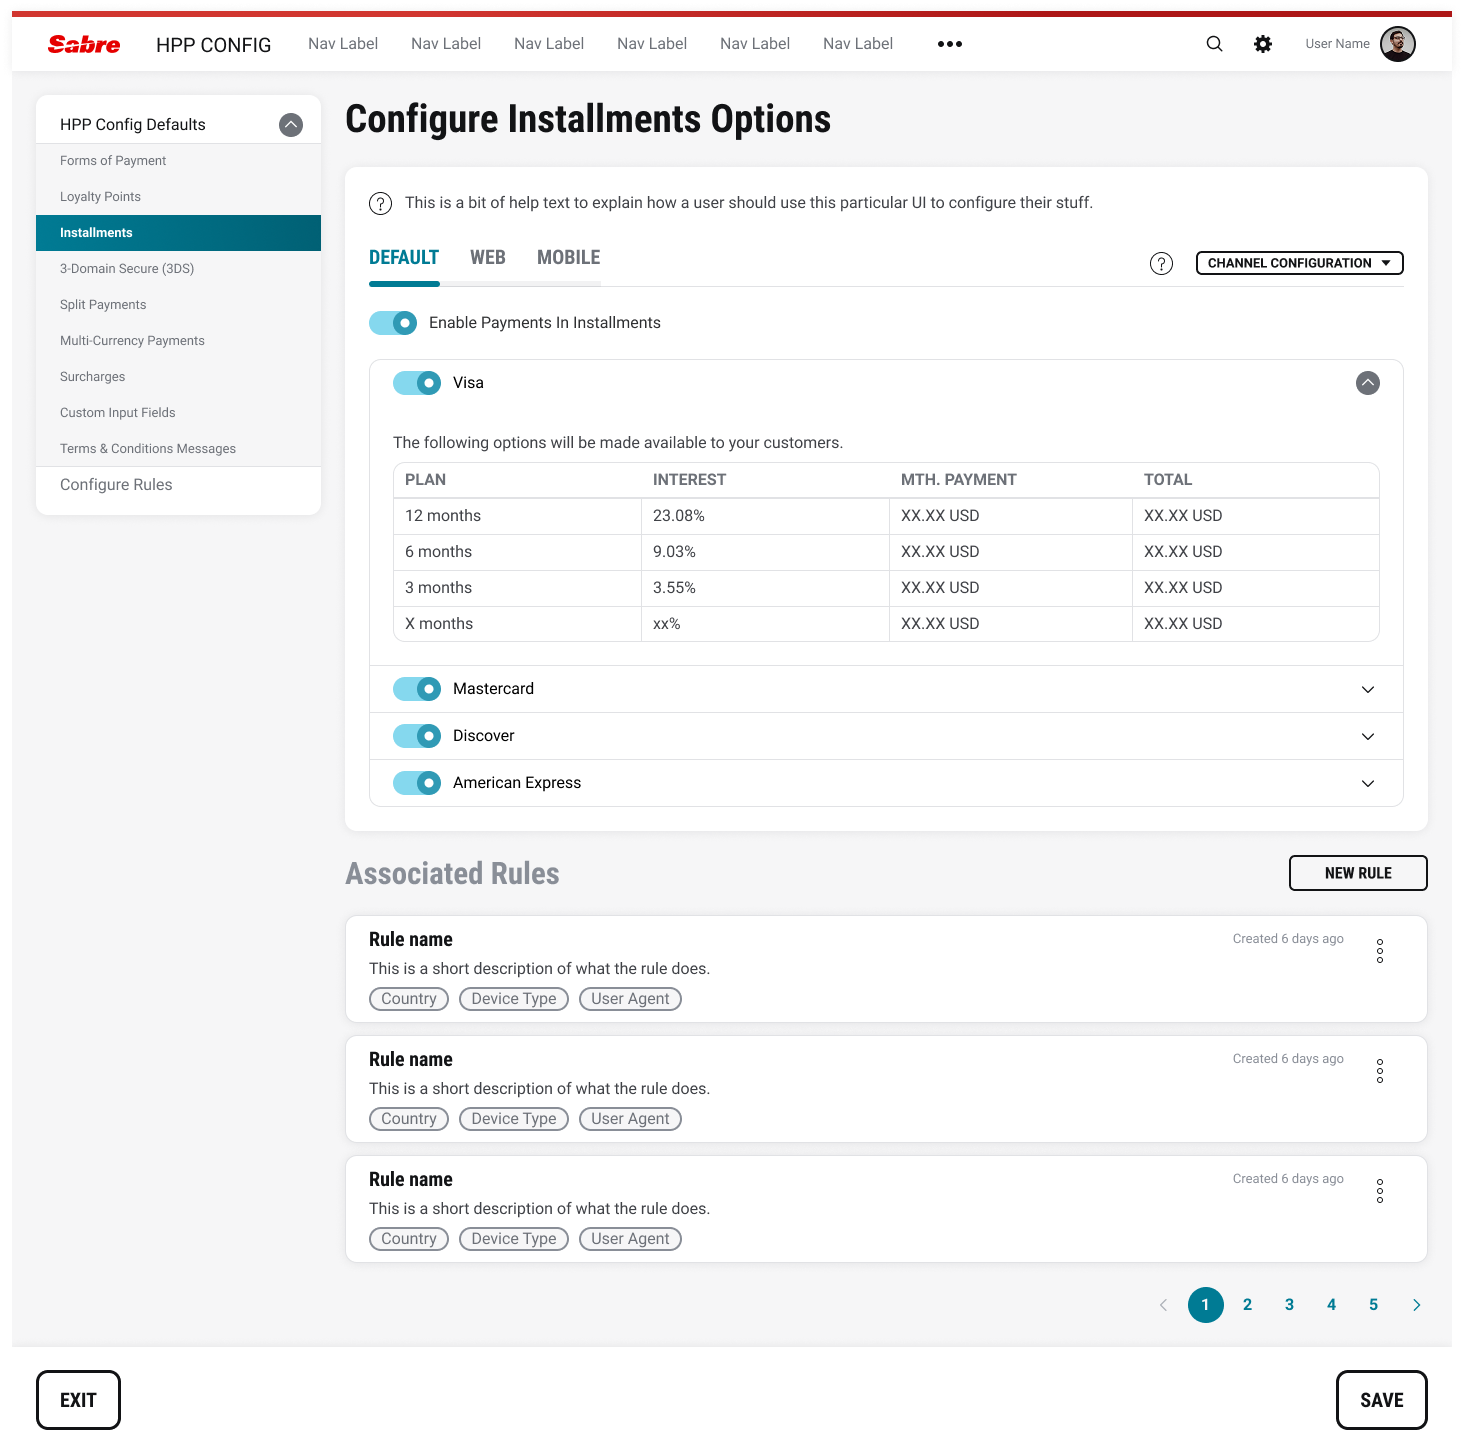Viewport: 1464px width, 1453px height.
Task: Click HPP CONFIG title in header
Action: click(x=214, y=45)
